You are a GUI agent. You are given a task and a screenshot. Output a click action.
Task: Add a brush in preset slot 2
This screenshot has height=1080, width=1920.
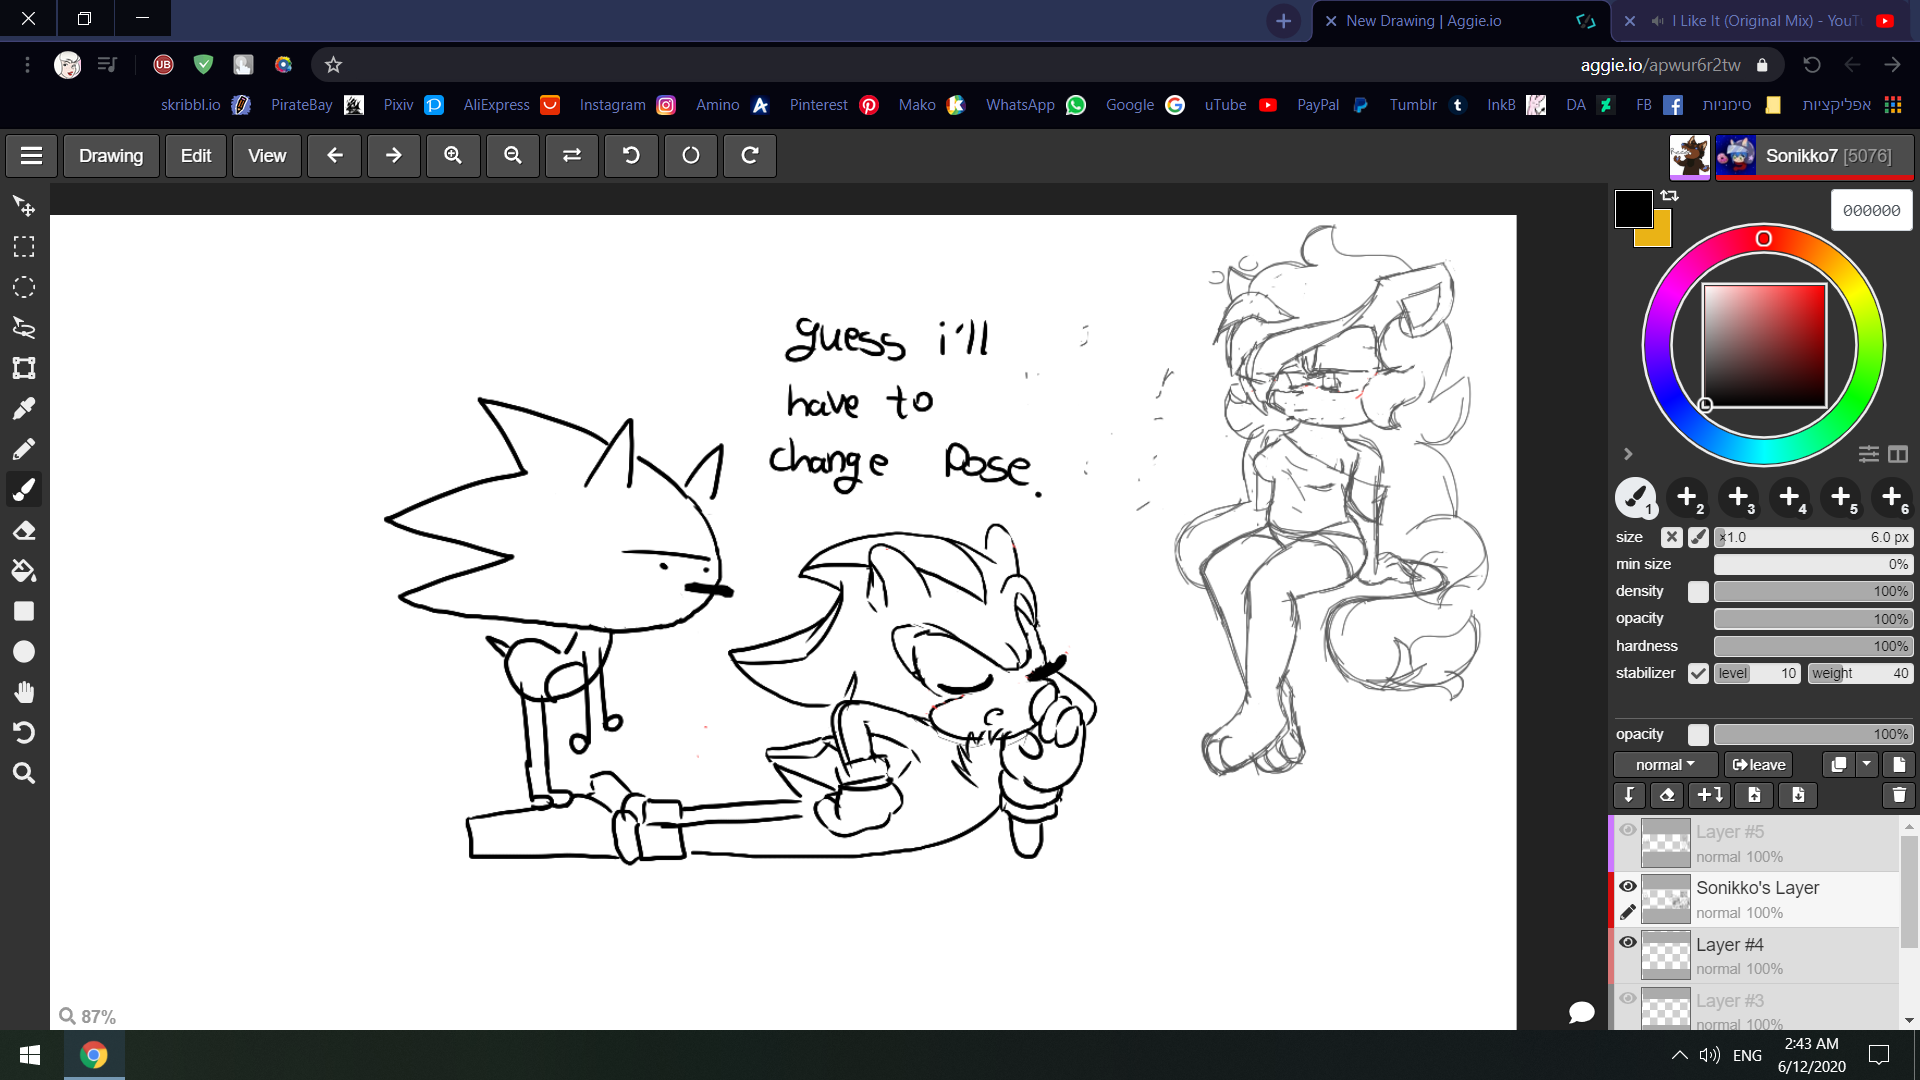1687,497
